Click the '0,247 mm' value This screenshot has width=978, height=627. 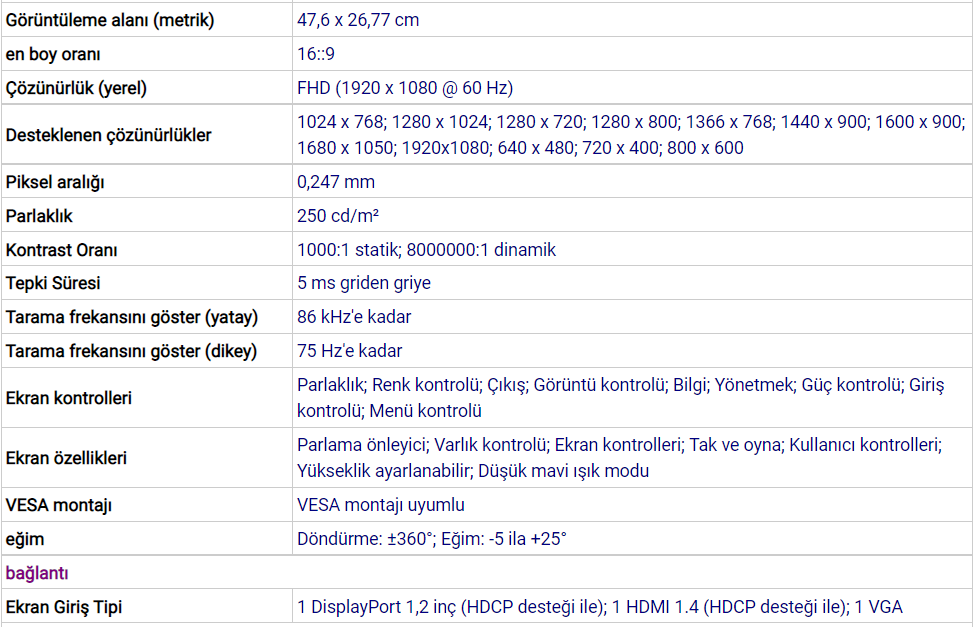click(336, 182)
